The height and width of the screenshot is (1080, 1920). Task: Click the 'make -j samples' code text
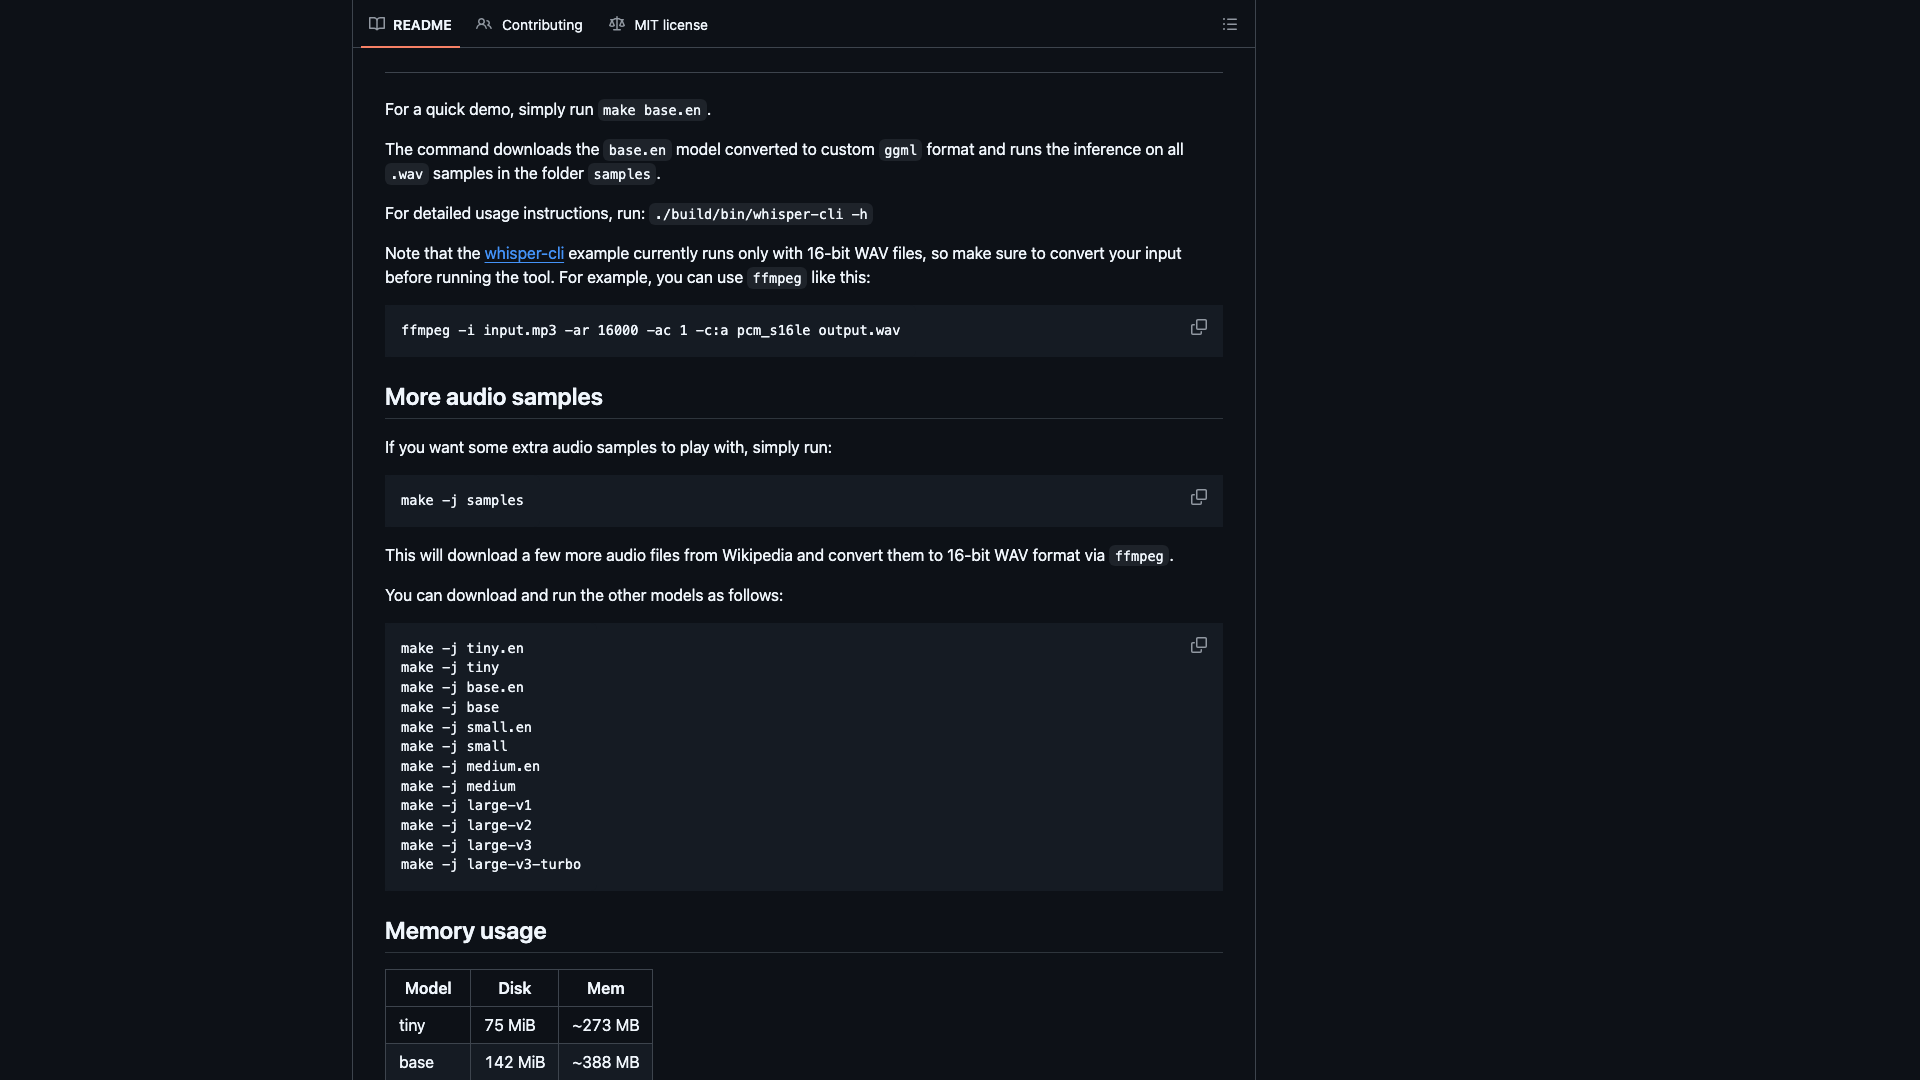462,500
